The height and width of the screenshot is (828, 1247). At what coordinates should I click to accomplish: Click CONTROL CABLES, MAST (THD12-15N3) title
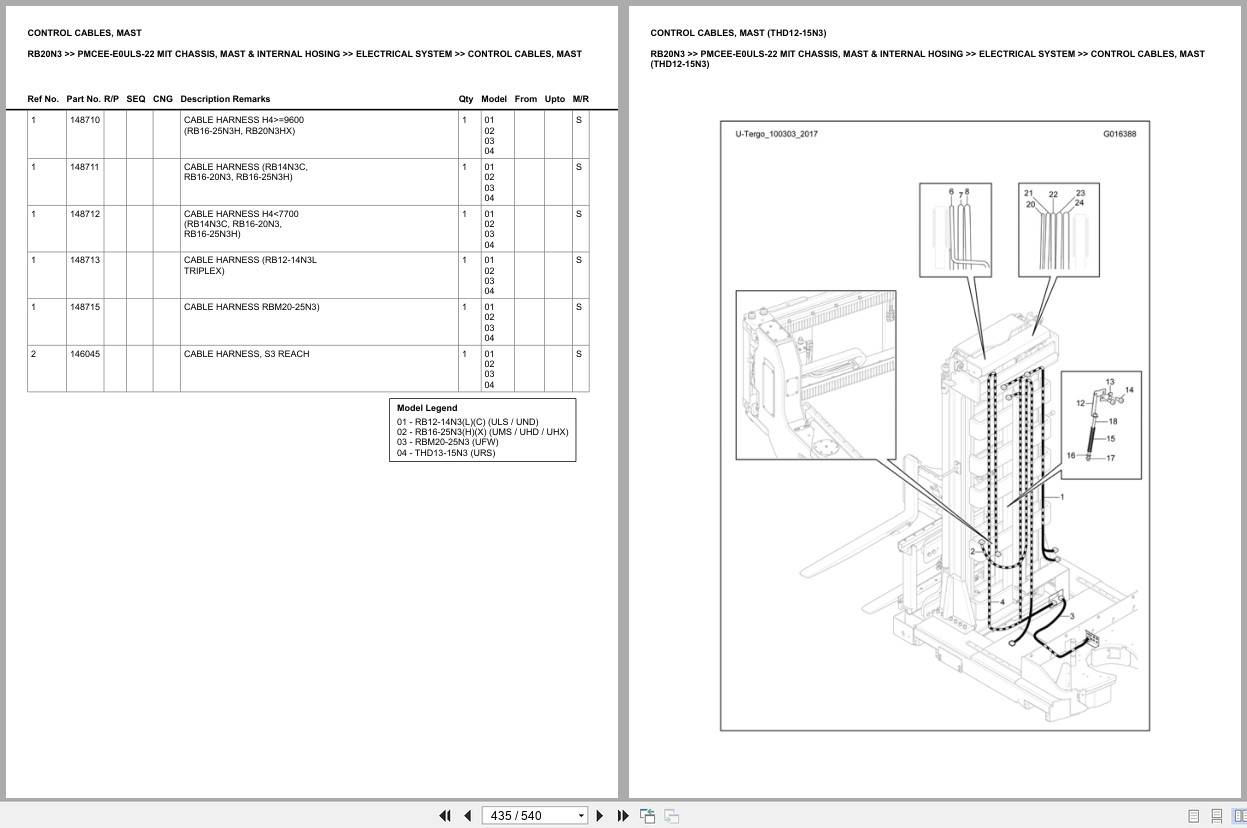point(738,33)
